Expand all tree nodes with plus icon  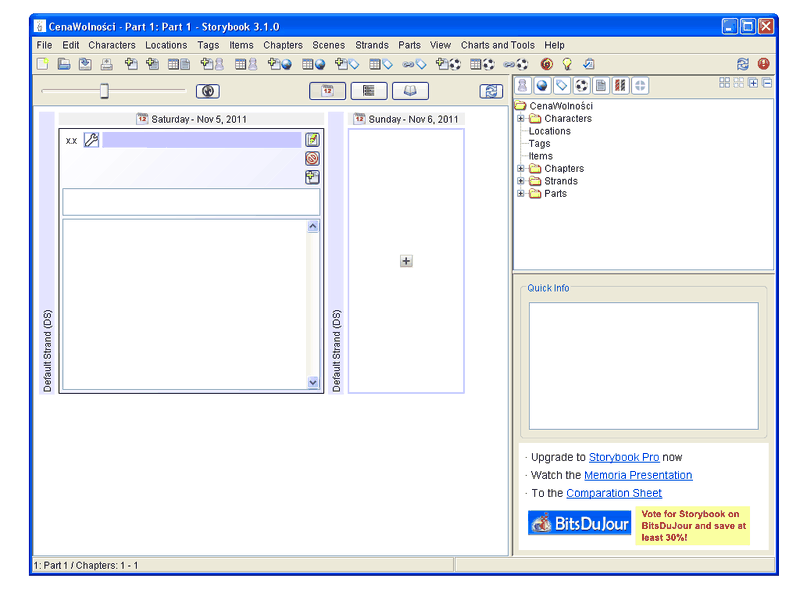(753, 83)
